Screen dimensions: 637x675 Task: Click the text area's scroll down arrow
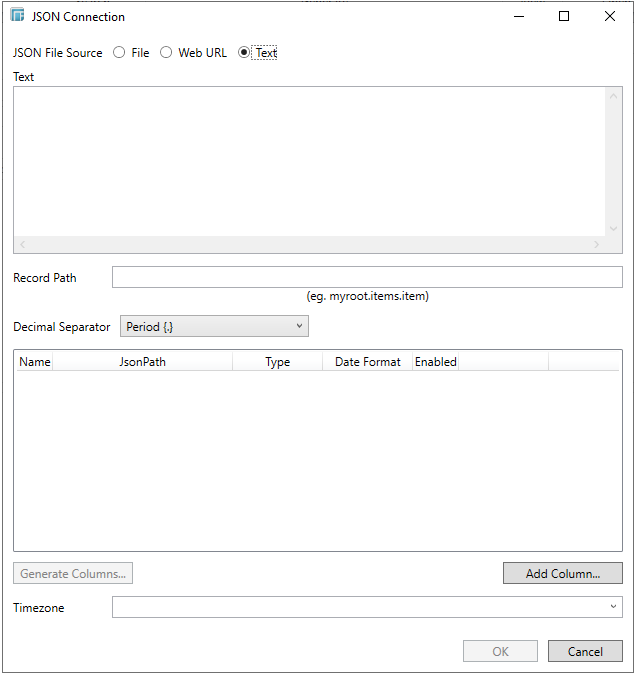[614, 228]
